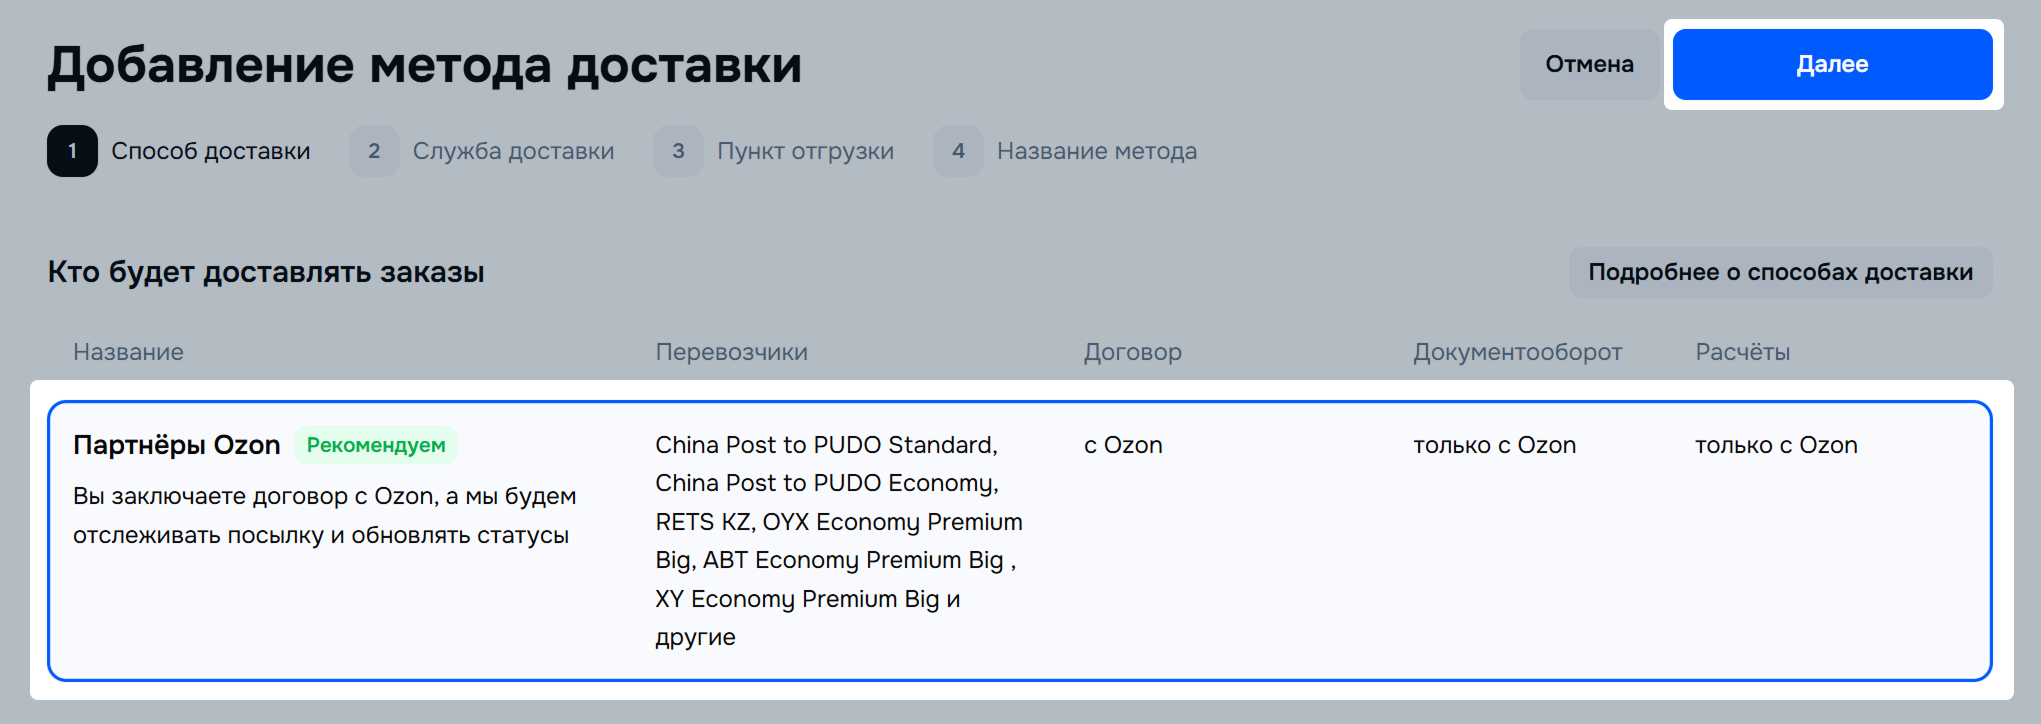This screenshot has width=2041, height=724.
Task: Click the Документооборот column header
Action: [1517, 352]
